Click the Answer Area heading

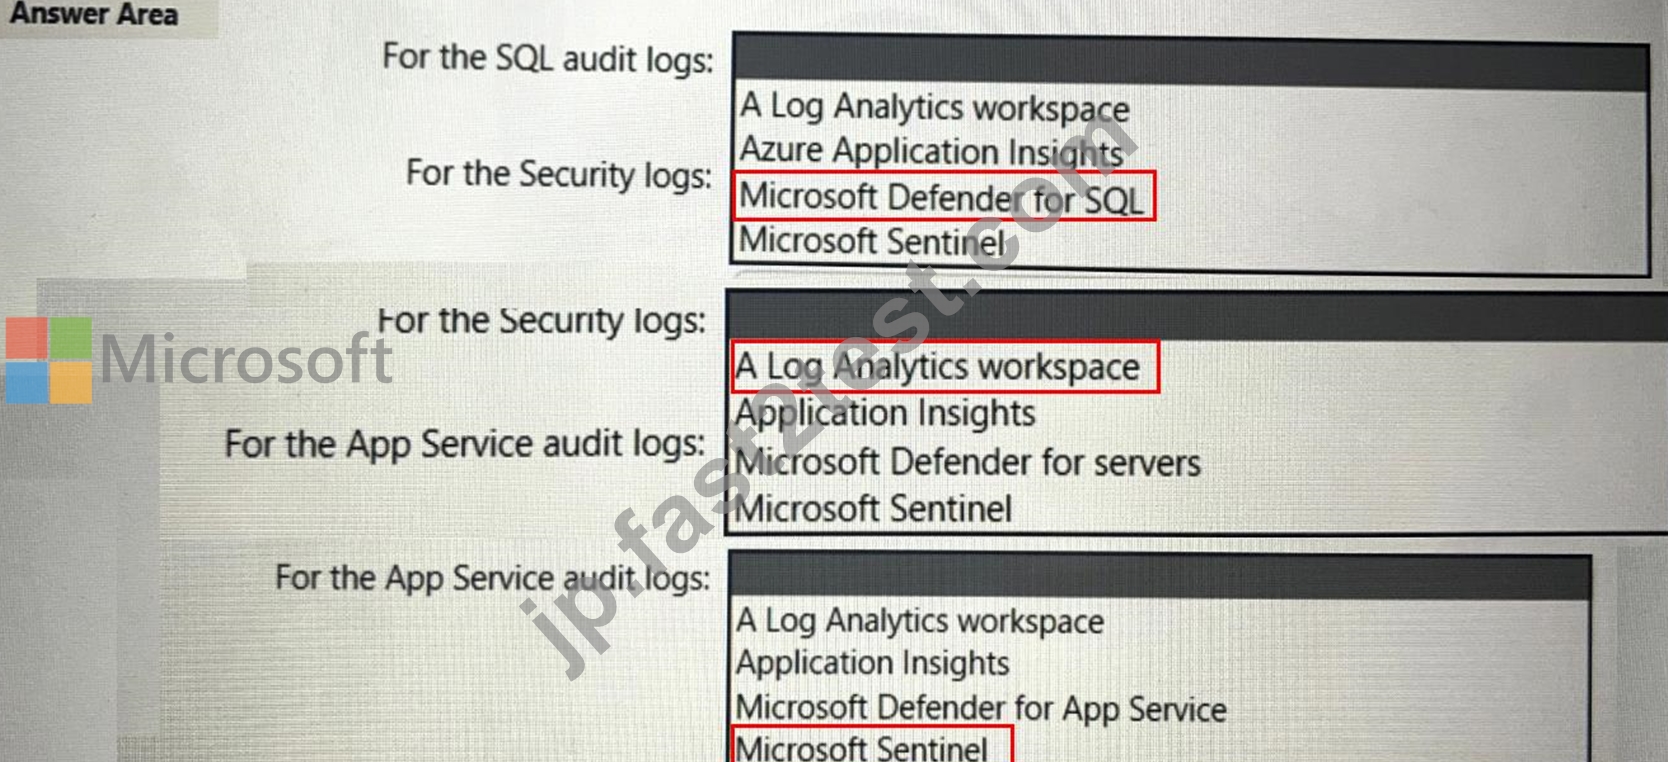(94, 14)
